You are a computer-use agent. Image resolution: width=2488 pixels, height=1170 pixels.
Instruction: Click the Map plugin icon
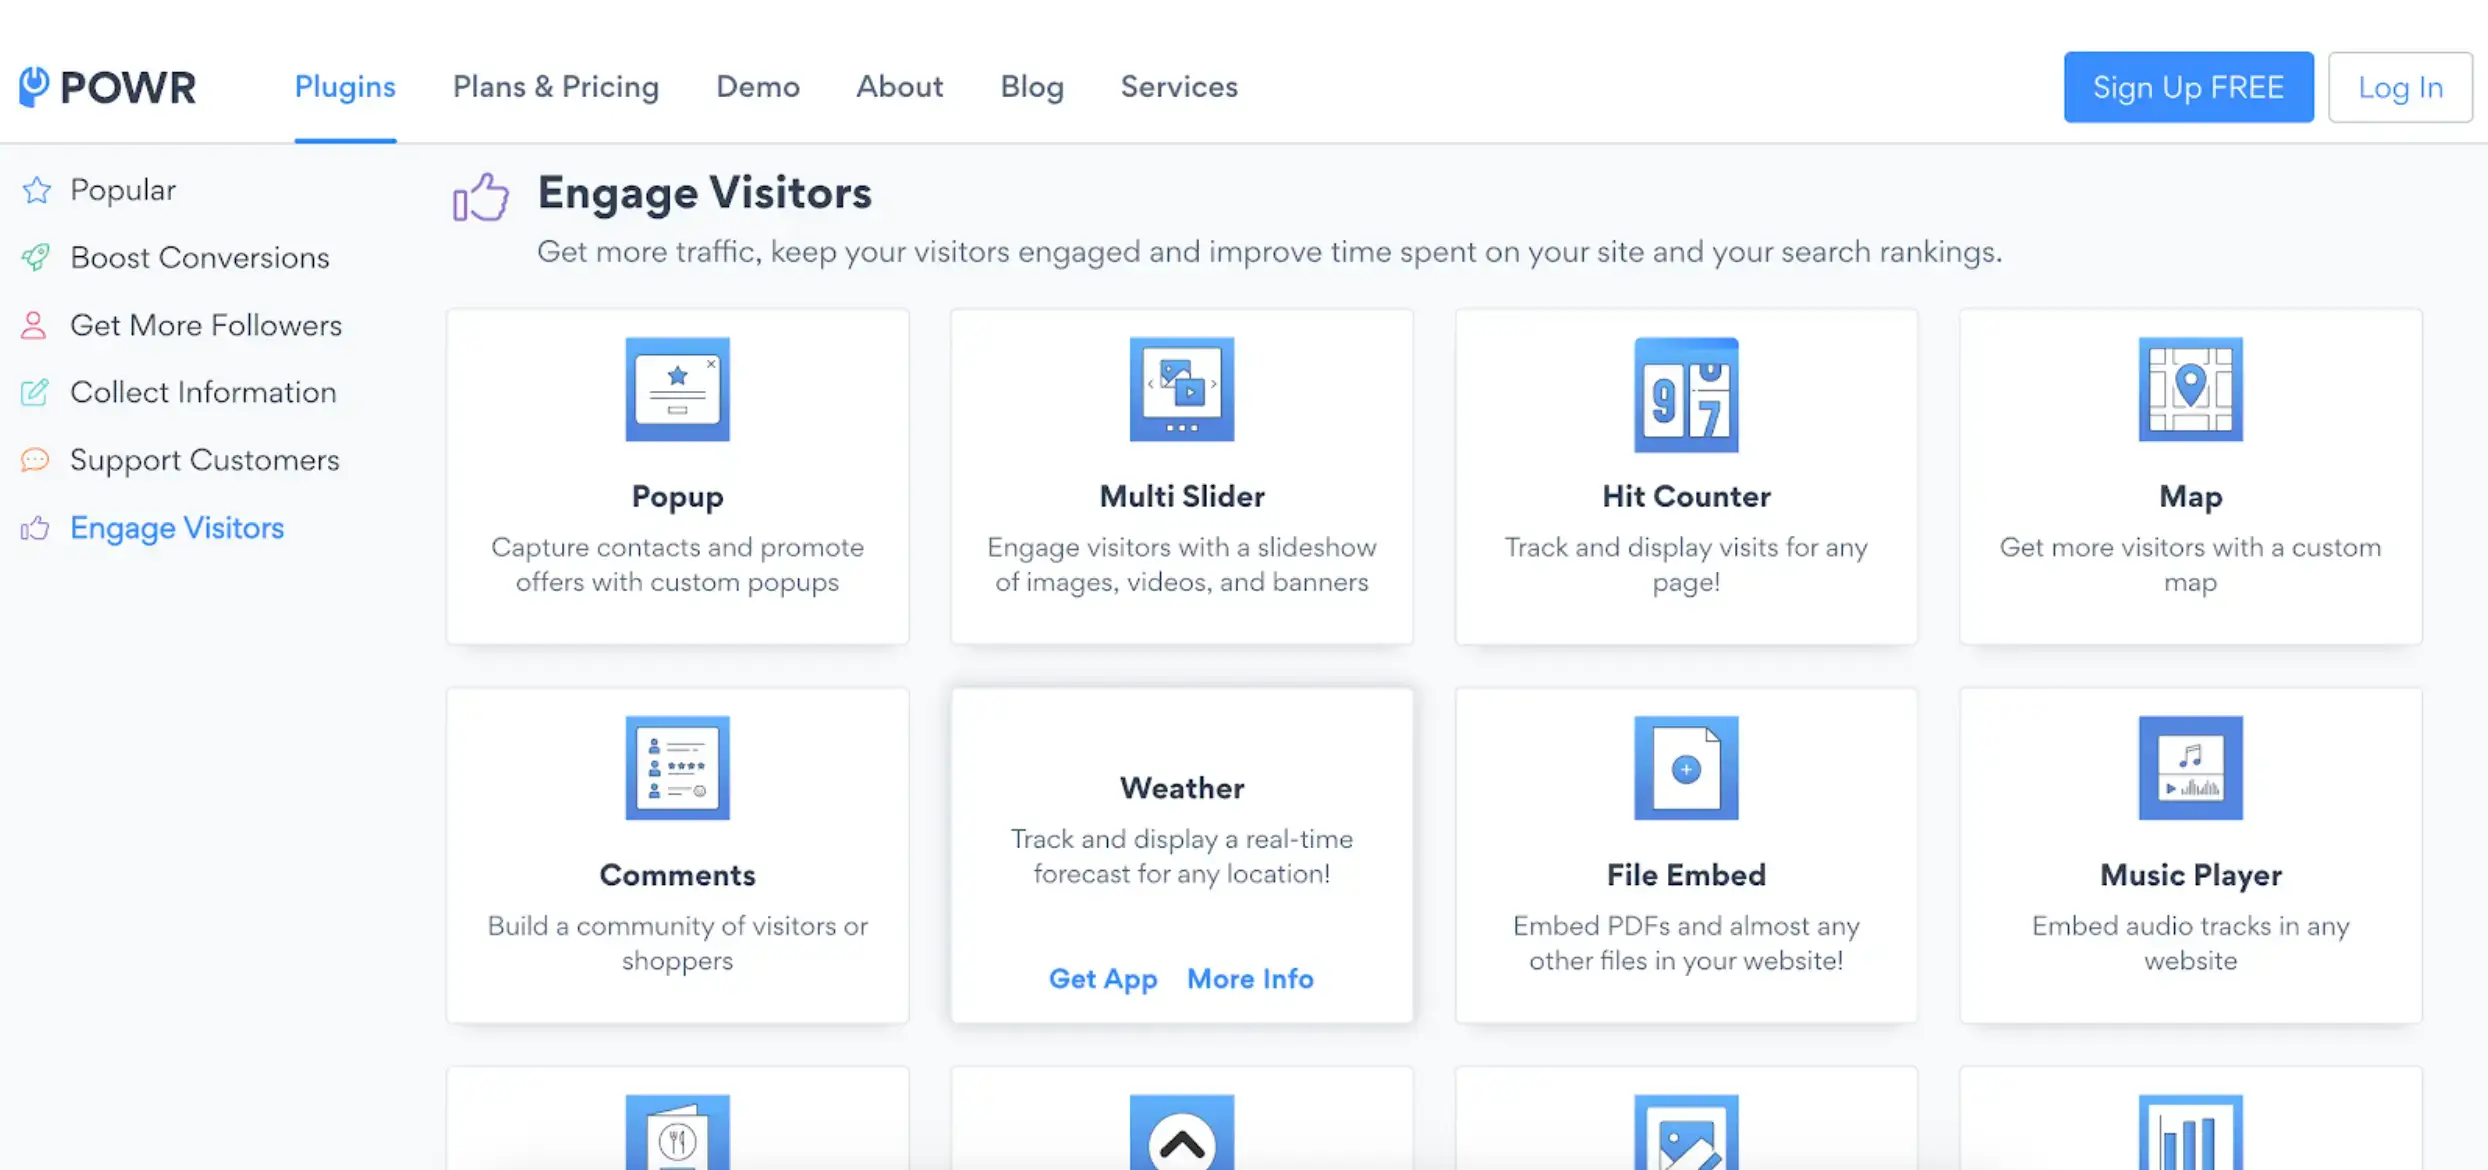[x=2190, y=390]
